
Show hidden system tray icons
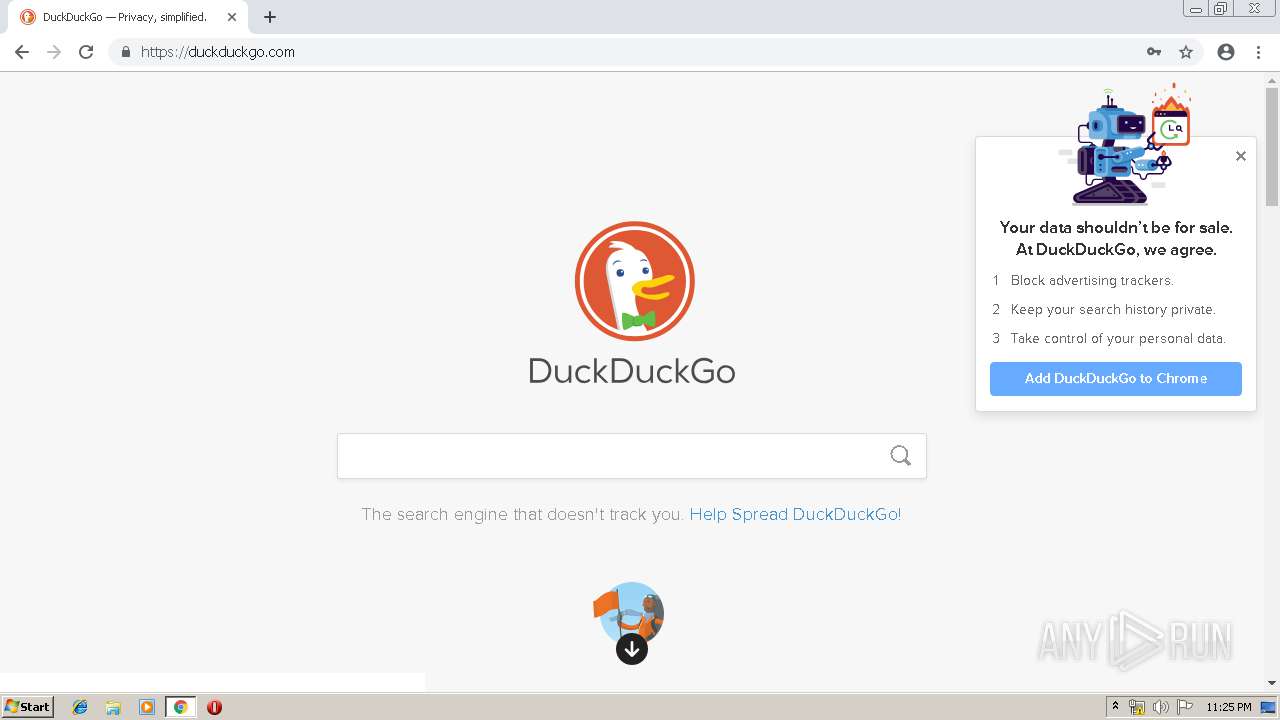pyautogui.click(x=1115, y=707)
